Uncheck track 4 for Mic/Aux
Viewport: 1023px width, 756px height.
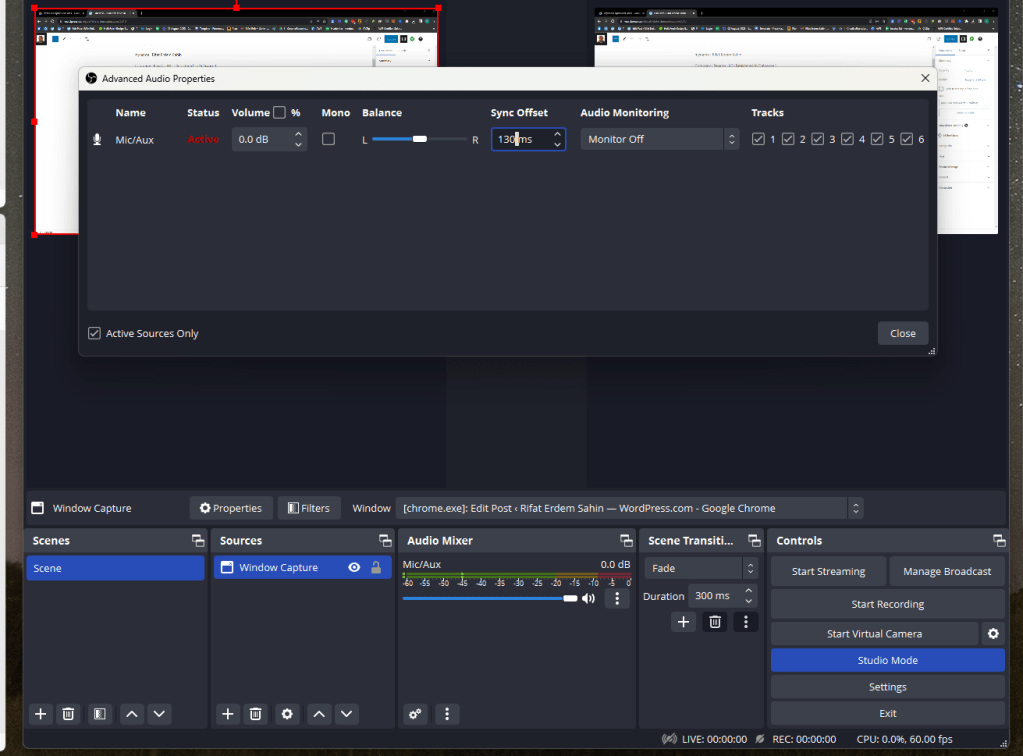[x=847, y=139]
